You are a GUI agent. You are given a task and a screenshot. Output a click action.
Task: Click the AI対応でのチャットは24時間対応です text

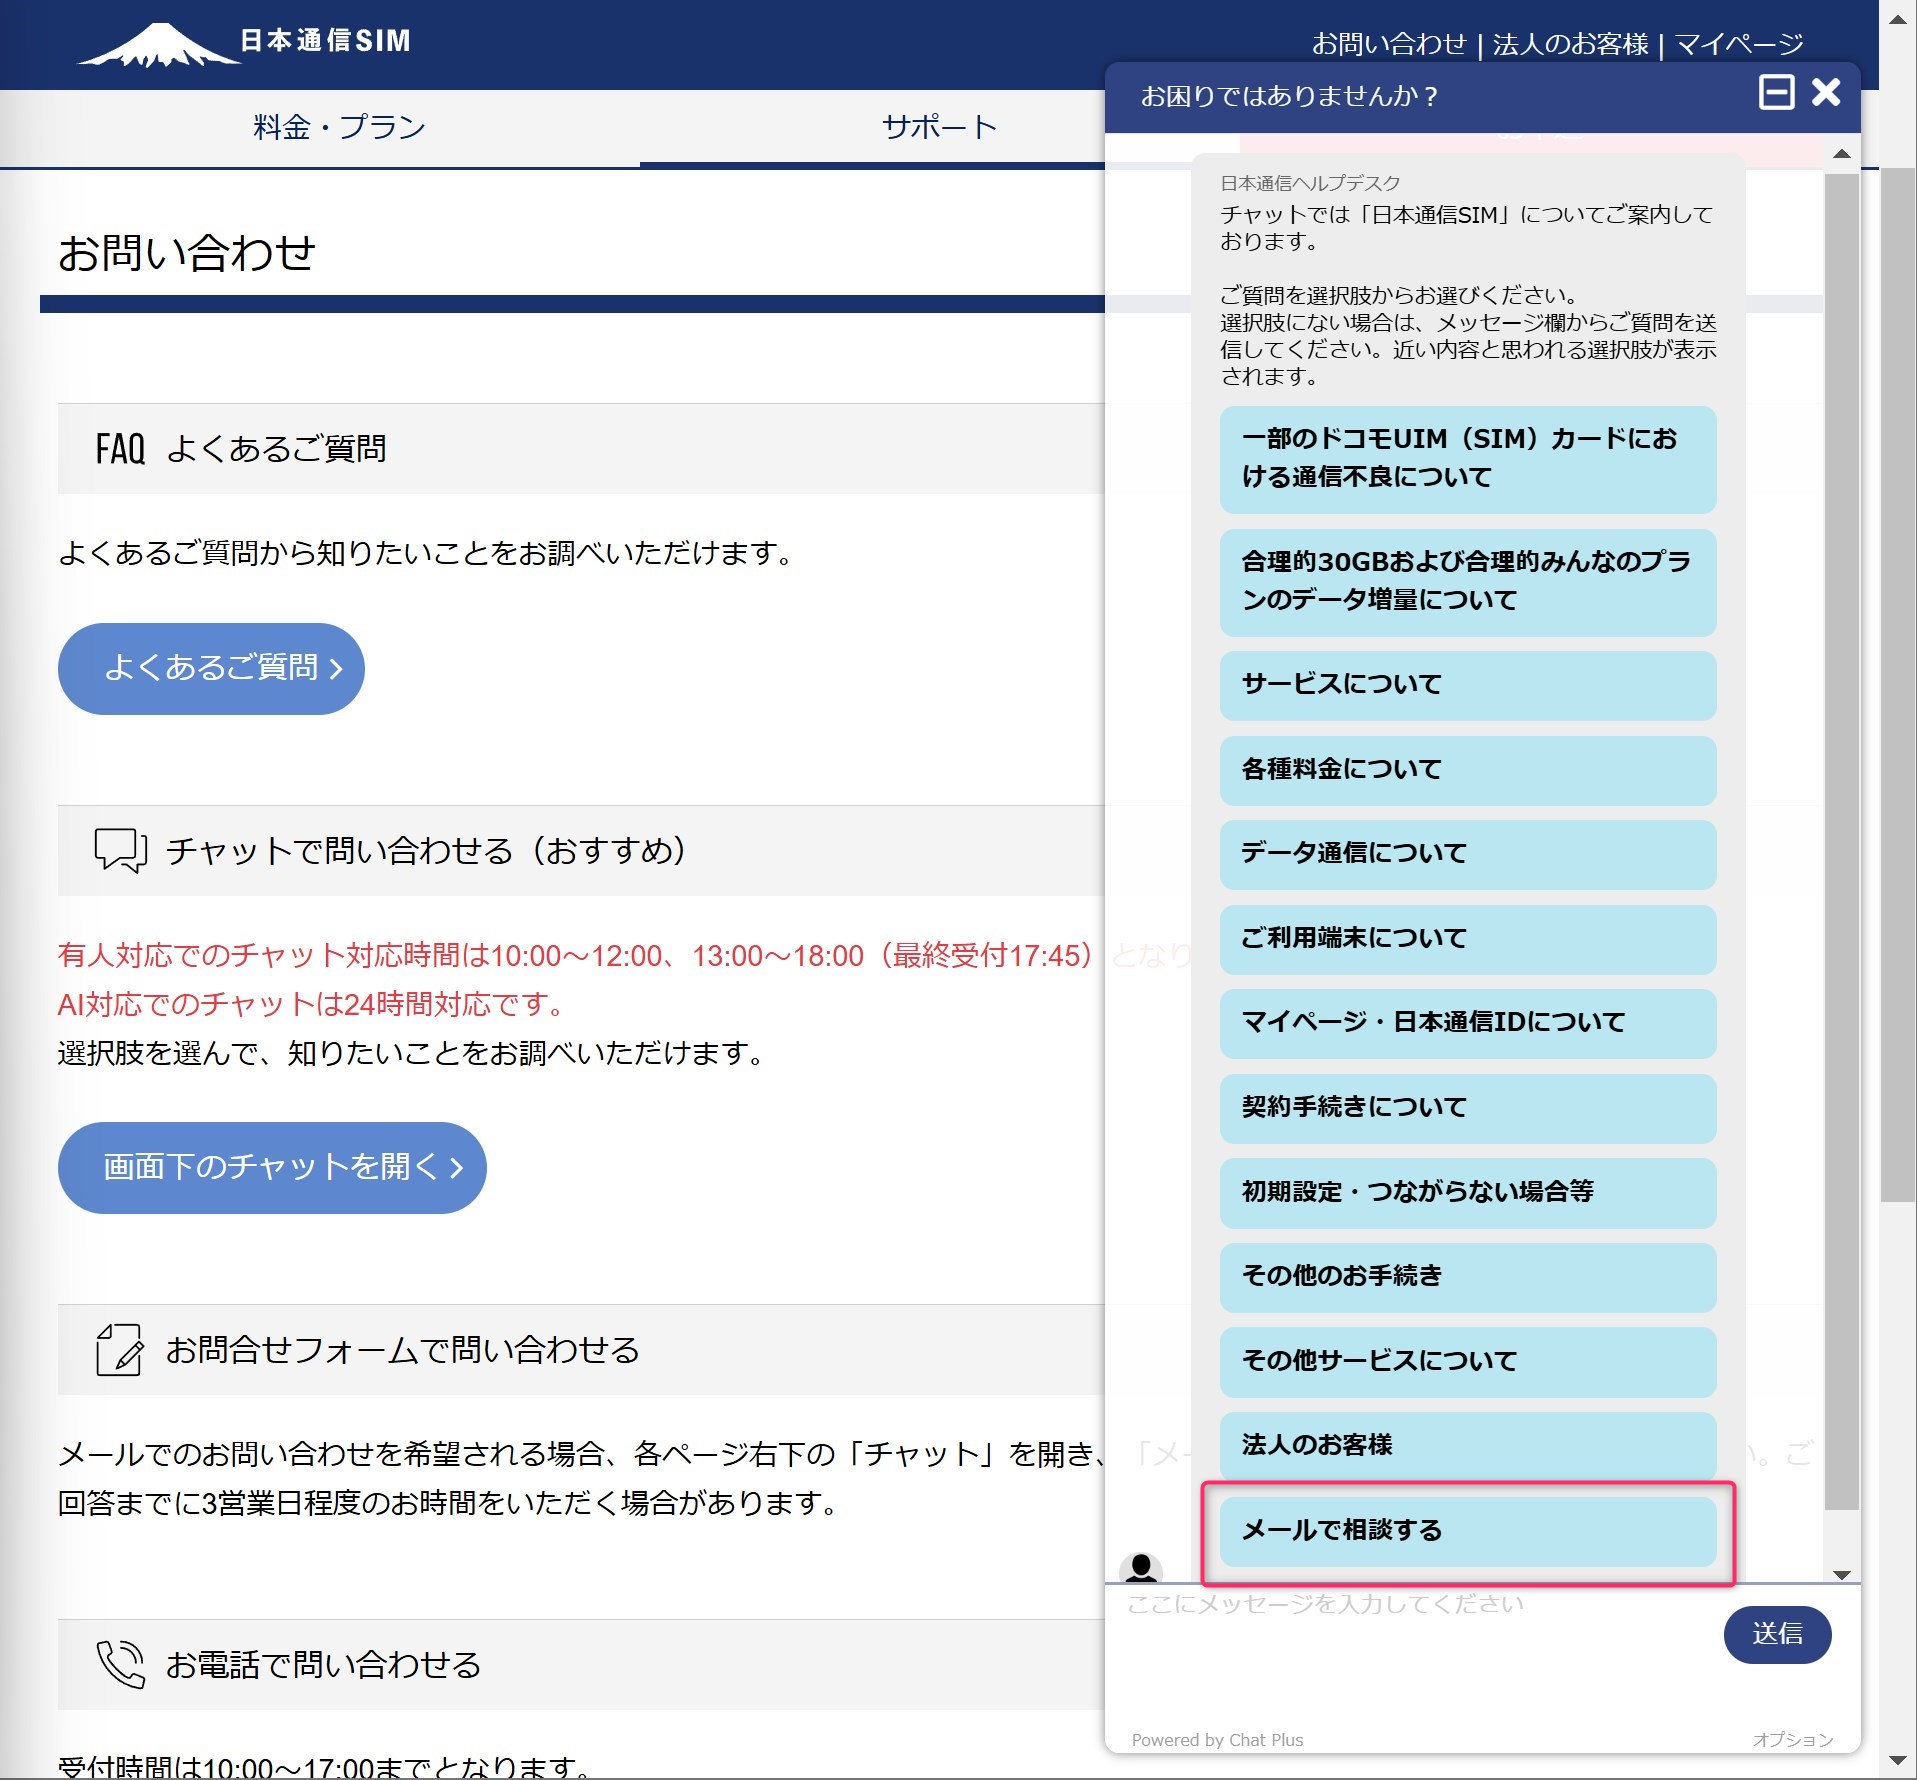[x=311, y=1004]
